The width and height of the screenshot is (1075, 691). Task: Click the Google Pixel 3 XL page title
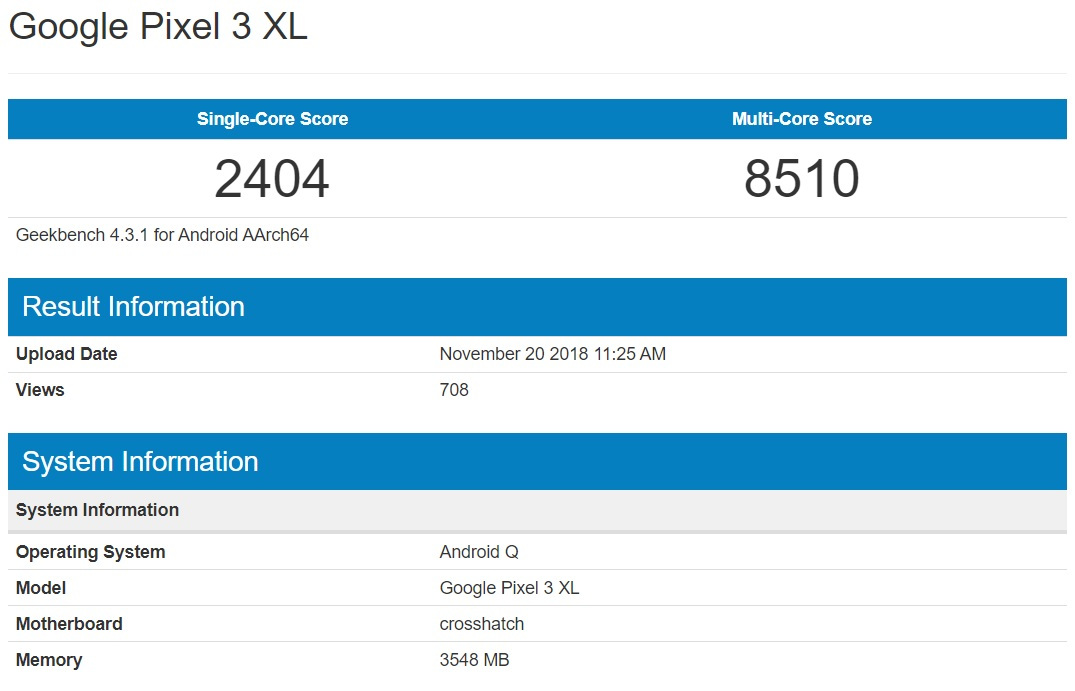pos(158,27)
